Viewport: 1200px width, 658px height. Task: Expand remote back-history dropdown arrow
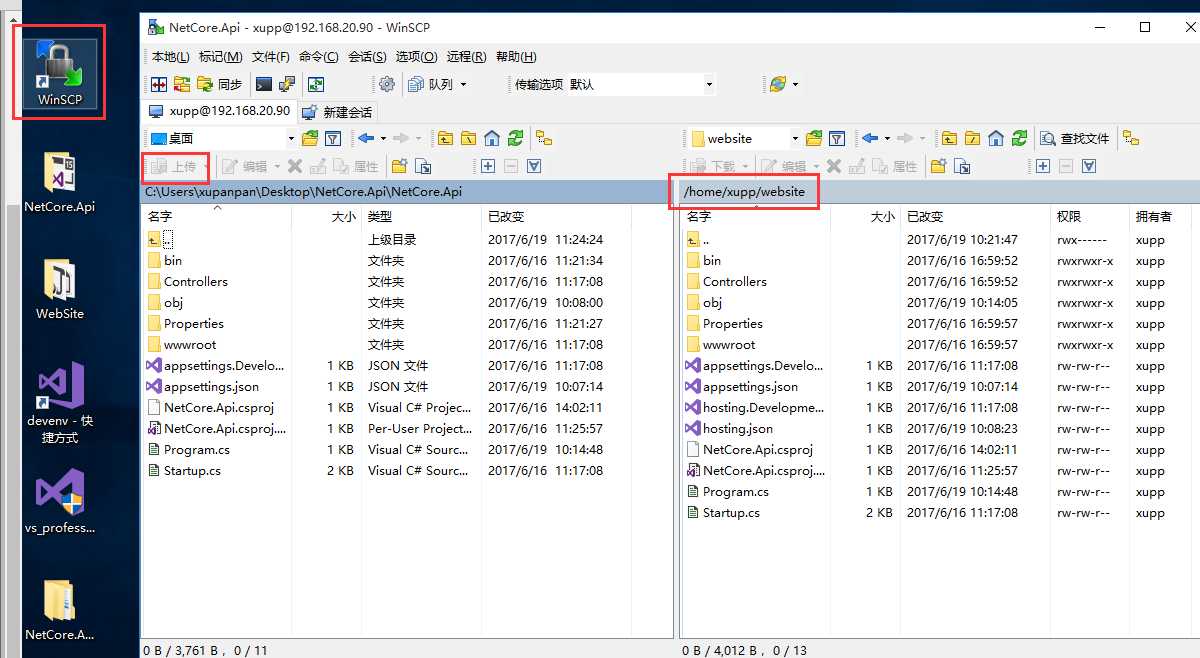(x=887, y=138)
